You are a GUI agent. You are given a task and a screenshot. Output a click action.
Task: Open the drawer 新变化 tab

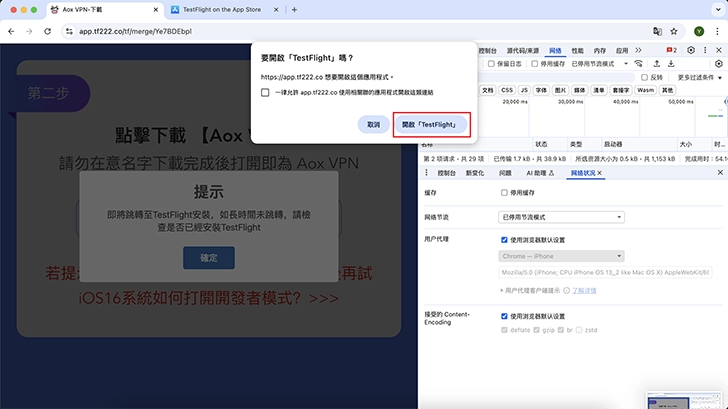click(474, 173)
